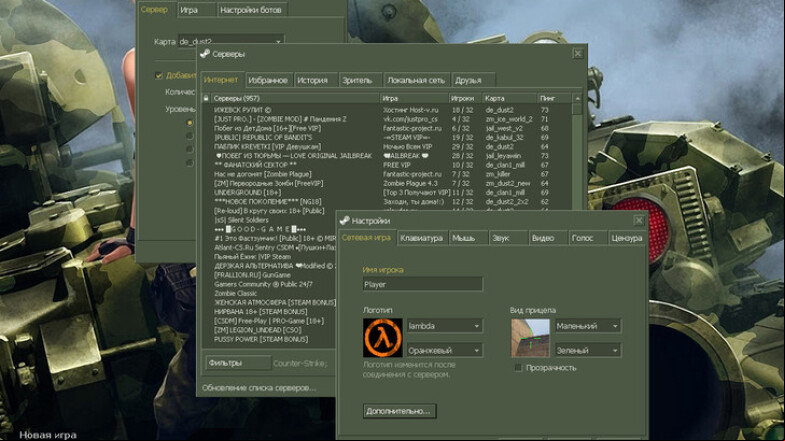This screenshot has width=785, height=441.
Task: Switch to the Настройки ботов tab
Action: point(252,10)
